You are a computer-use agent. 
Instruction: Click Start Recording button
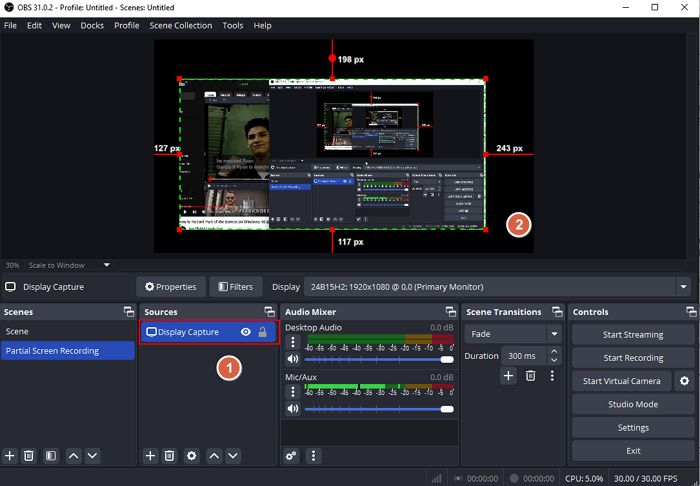tap(633, 358)
